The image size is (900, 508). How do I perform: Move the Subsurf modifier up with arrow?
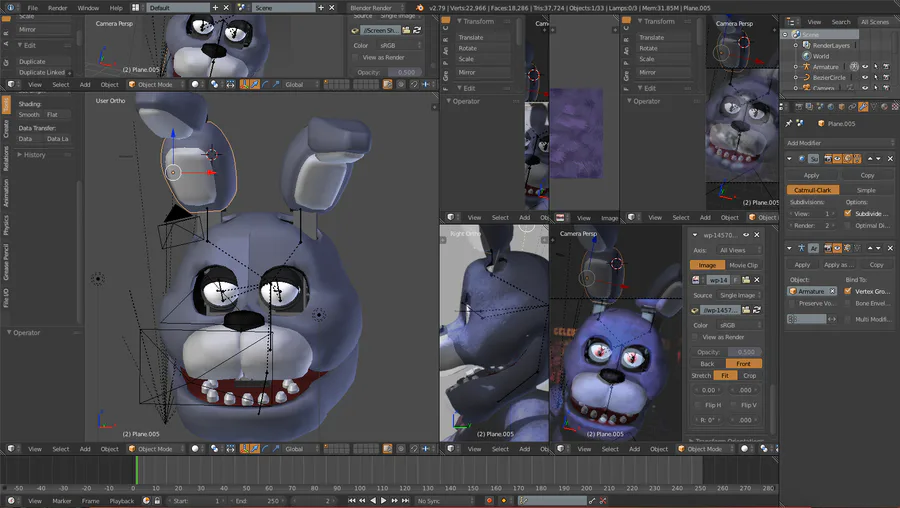click(870, 158)
